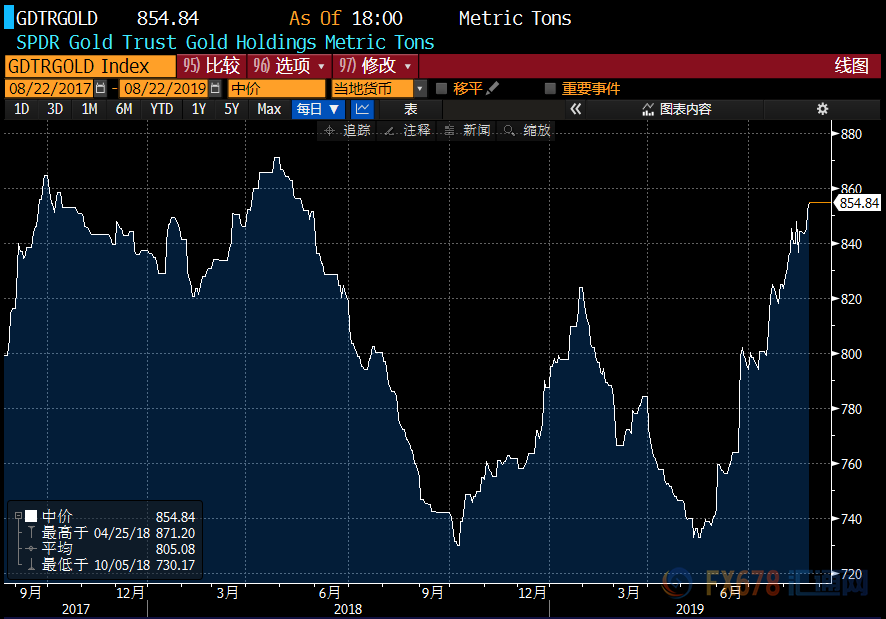Viewport: 886px width, 619px height.
Task: Select the 5Y time range tab
Action: [232, 109]
